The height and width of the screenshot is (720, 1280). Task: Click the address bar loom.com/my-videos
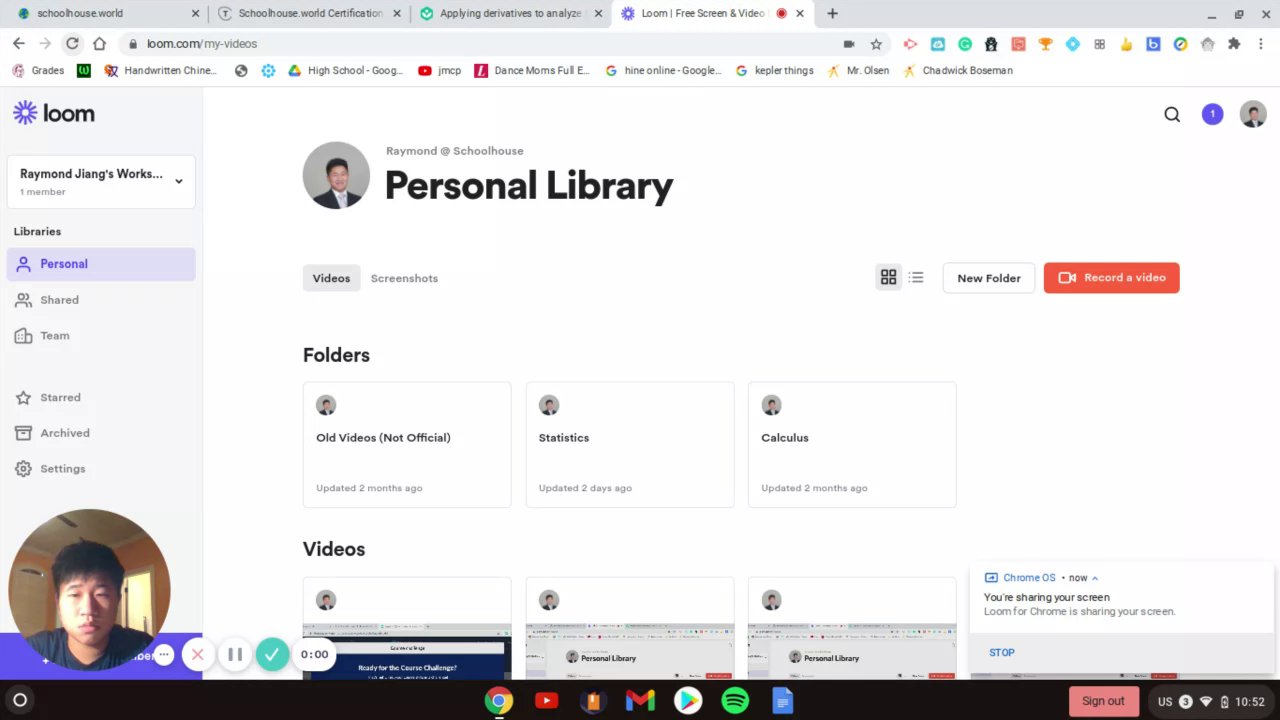point(480,44)
